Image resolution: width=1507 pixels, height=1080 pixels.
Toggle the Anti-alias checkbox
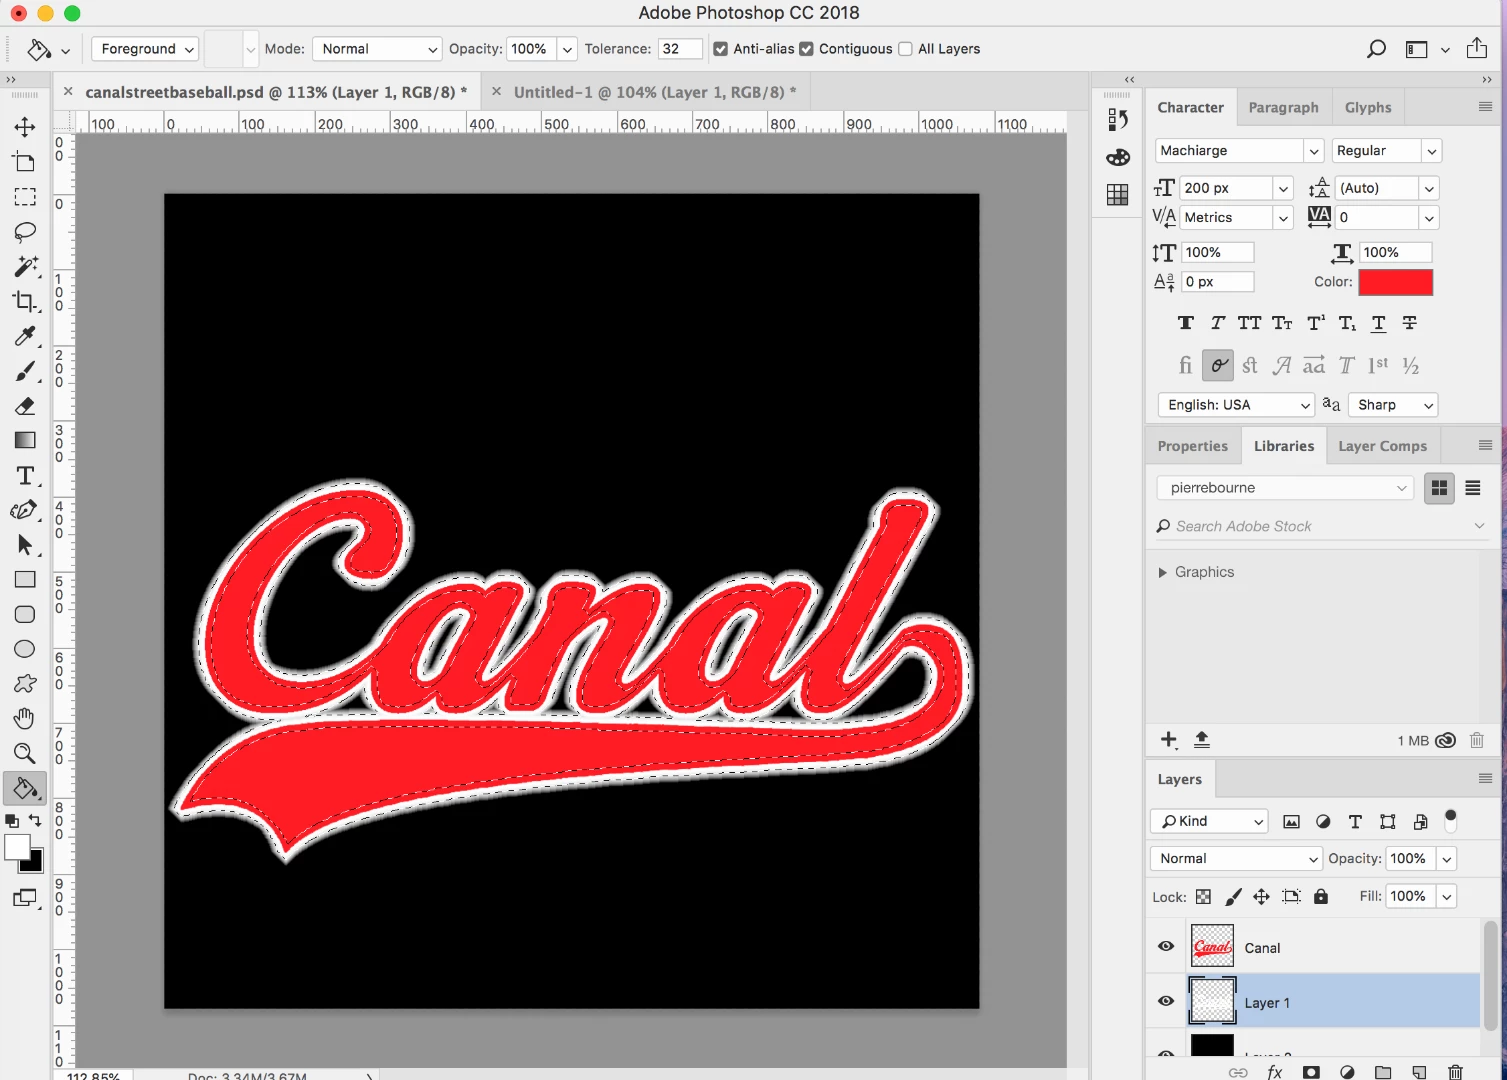[x=720, y=49]
